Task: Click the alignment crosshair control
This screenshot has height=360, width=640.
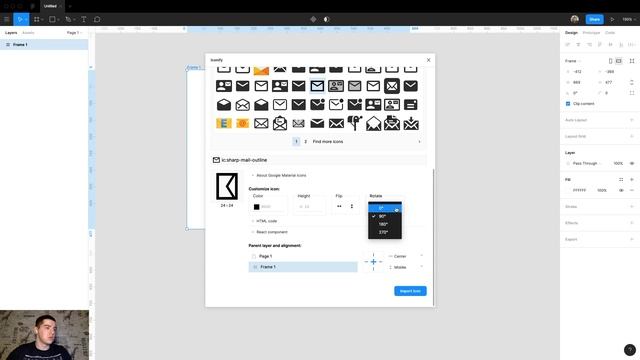Action: [x=373, y=262]
